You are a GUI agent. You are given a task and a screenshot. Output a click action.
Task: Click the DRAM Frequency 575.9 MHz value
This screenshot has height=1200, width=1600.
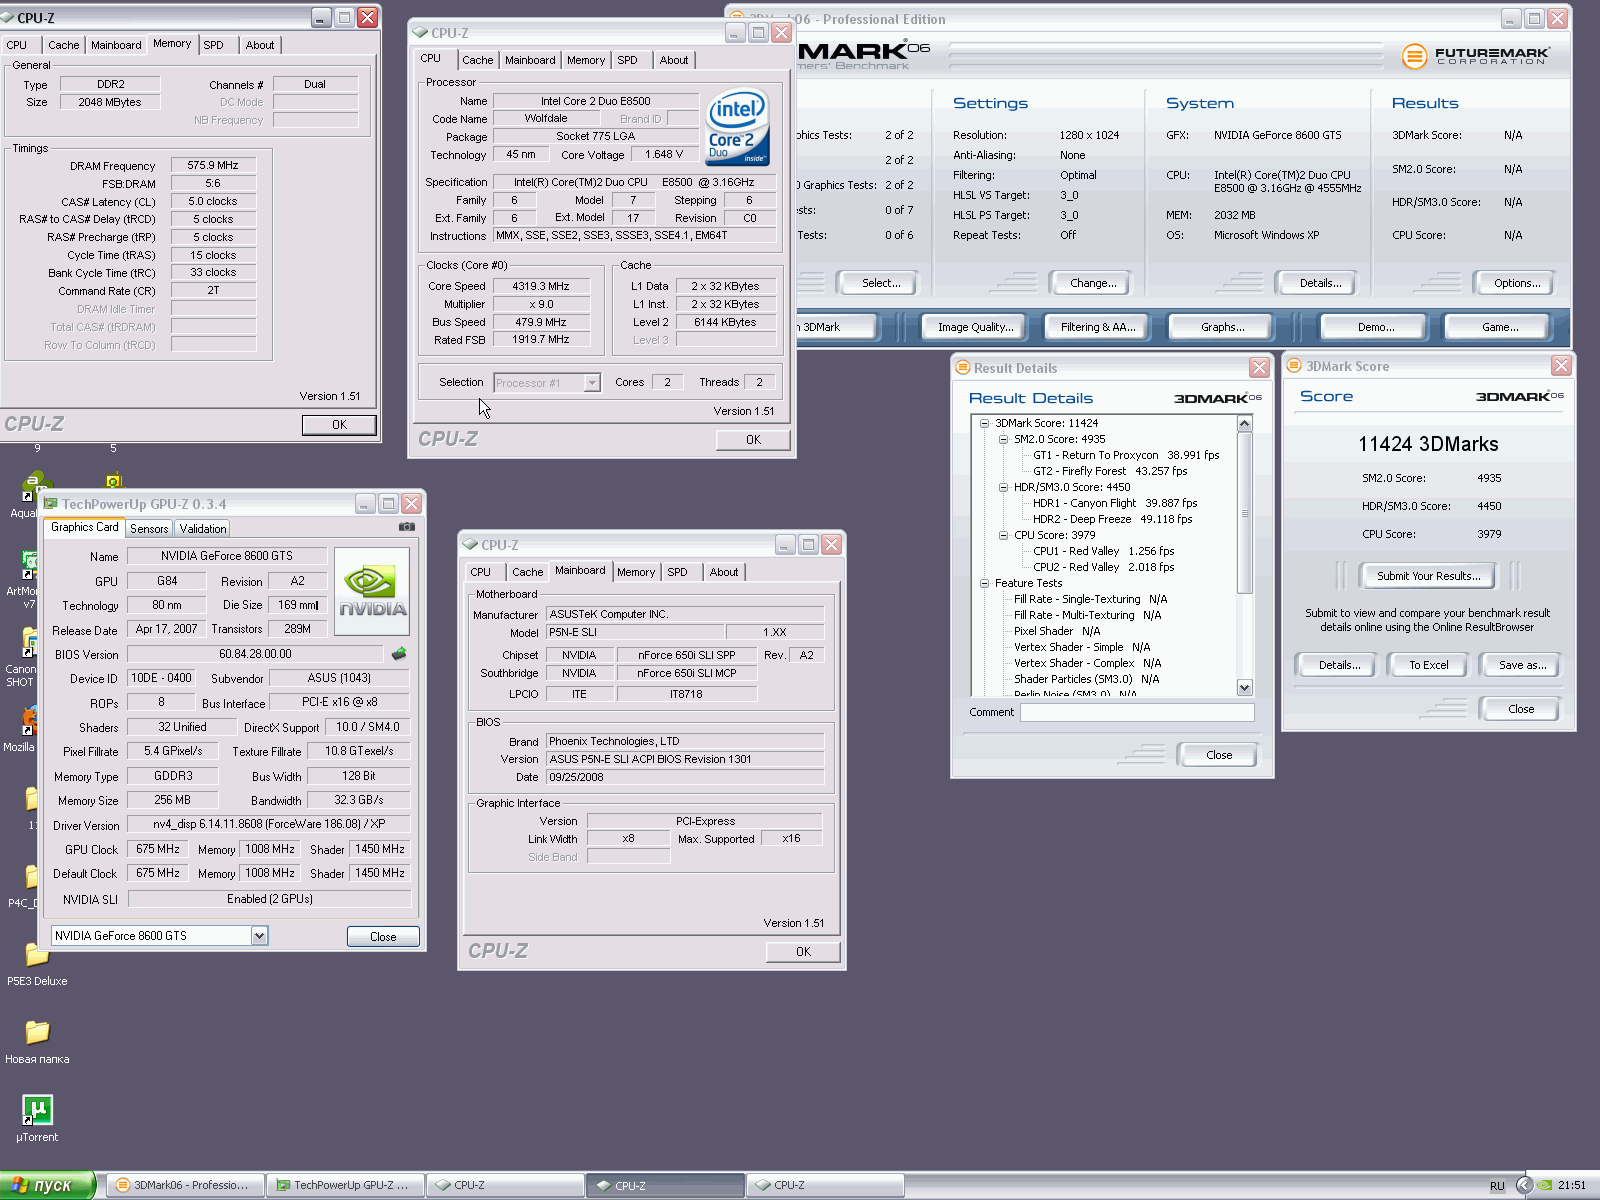tap(213, 166)
